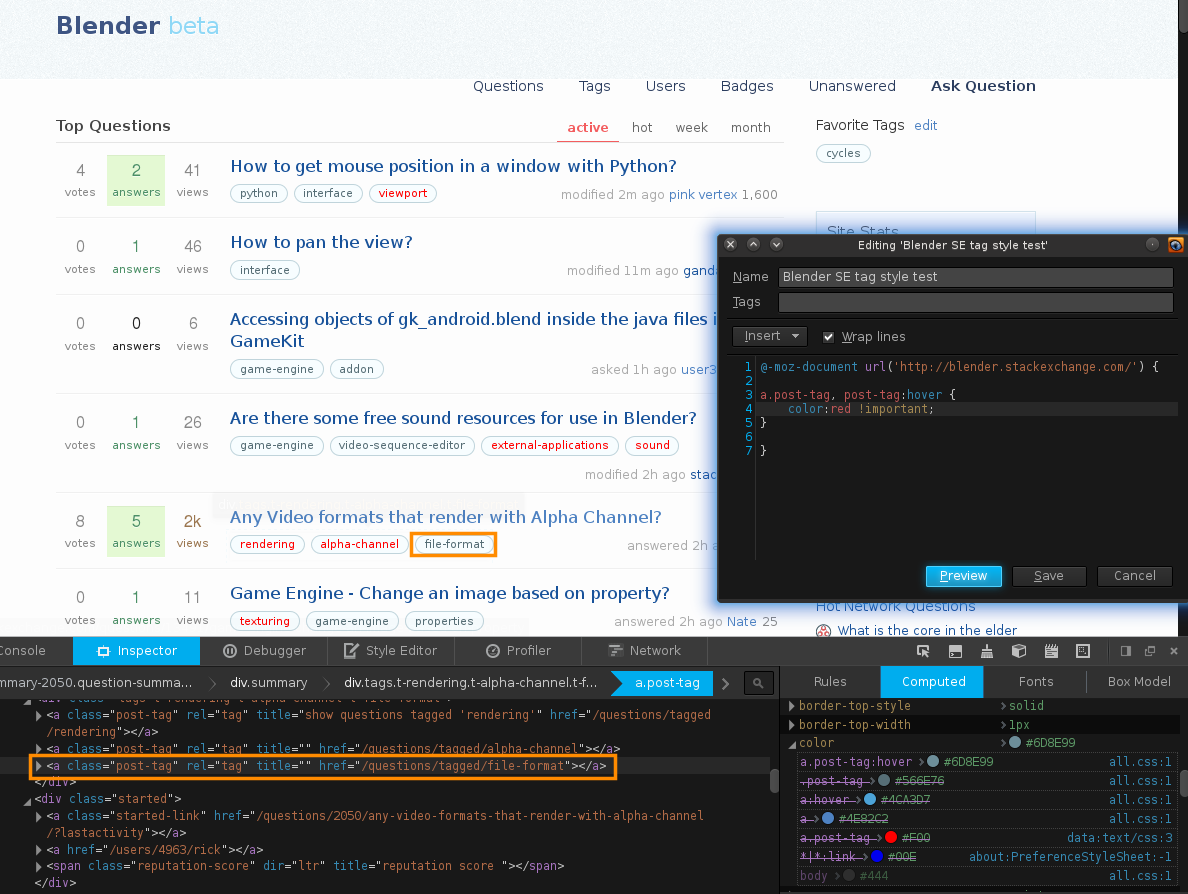Screen dimensions: 1188x894
Task: Click the markup view scrollbar thumb
Action: pos(774,780)
